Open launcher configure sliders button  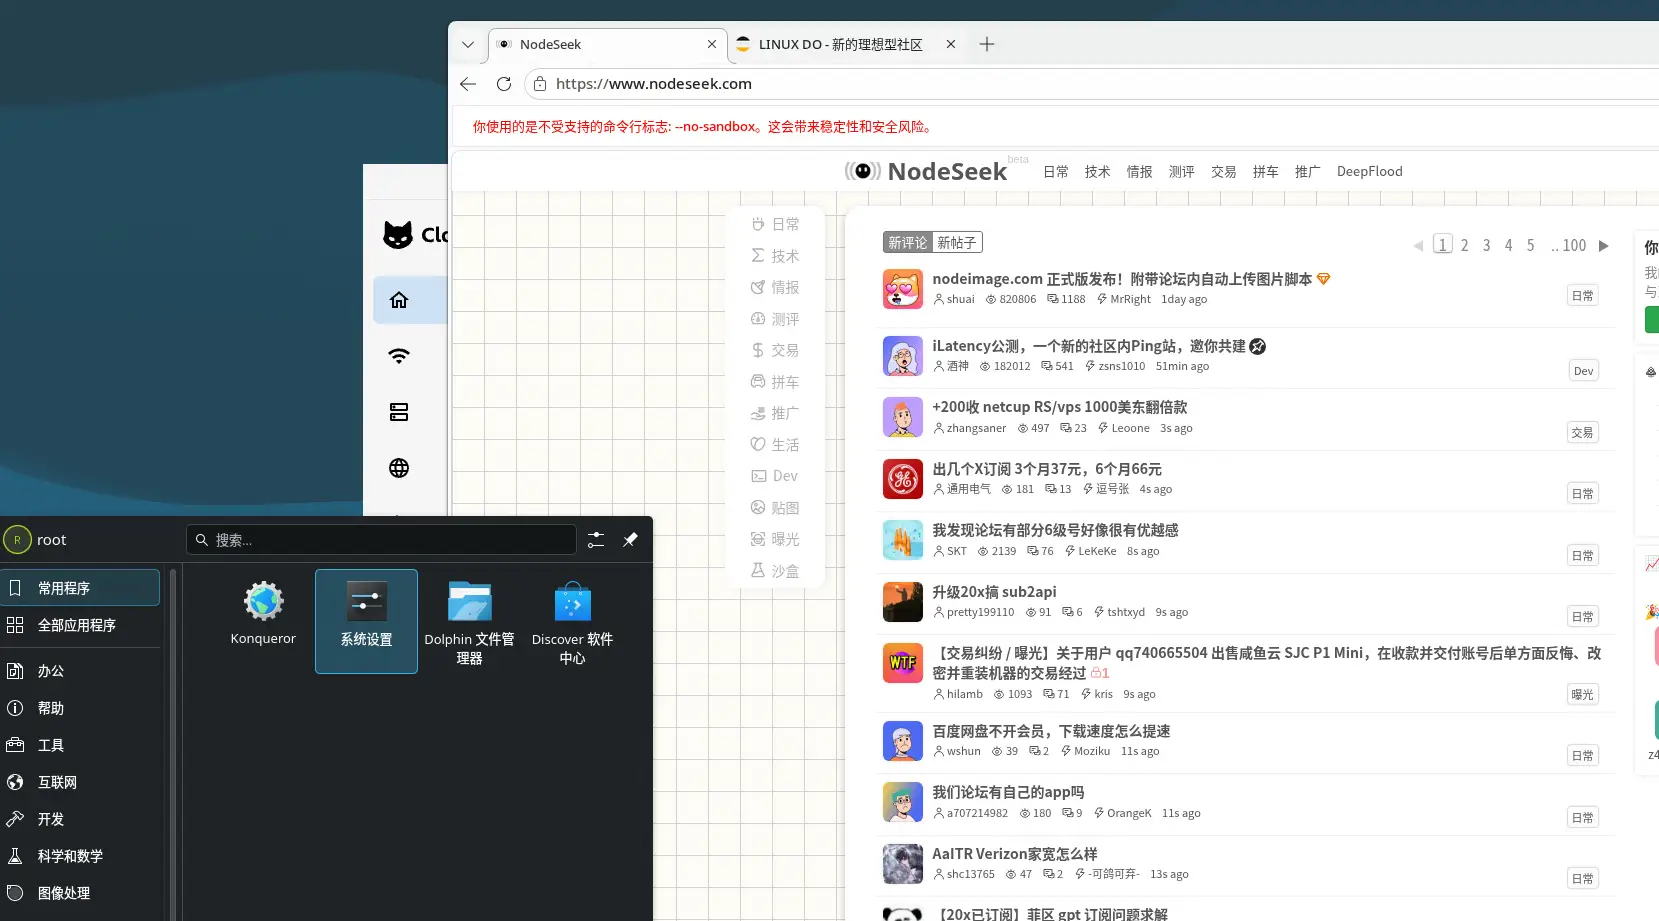(596, 540)
